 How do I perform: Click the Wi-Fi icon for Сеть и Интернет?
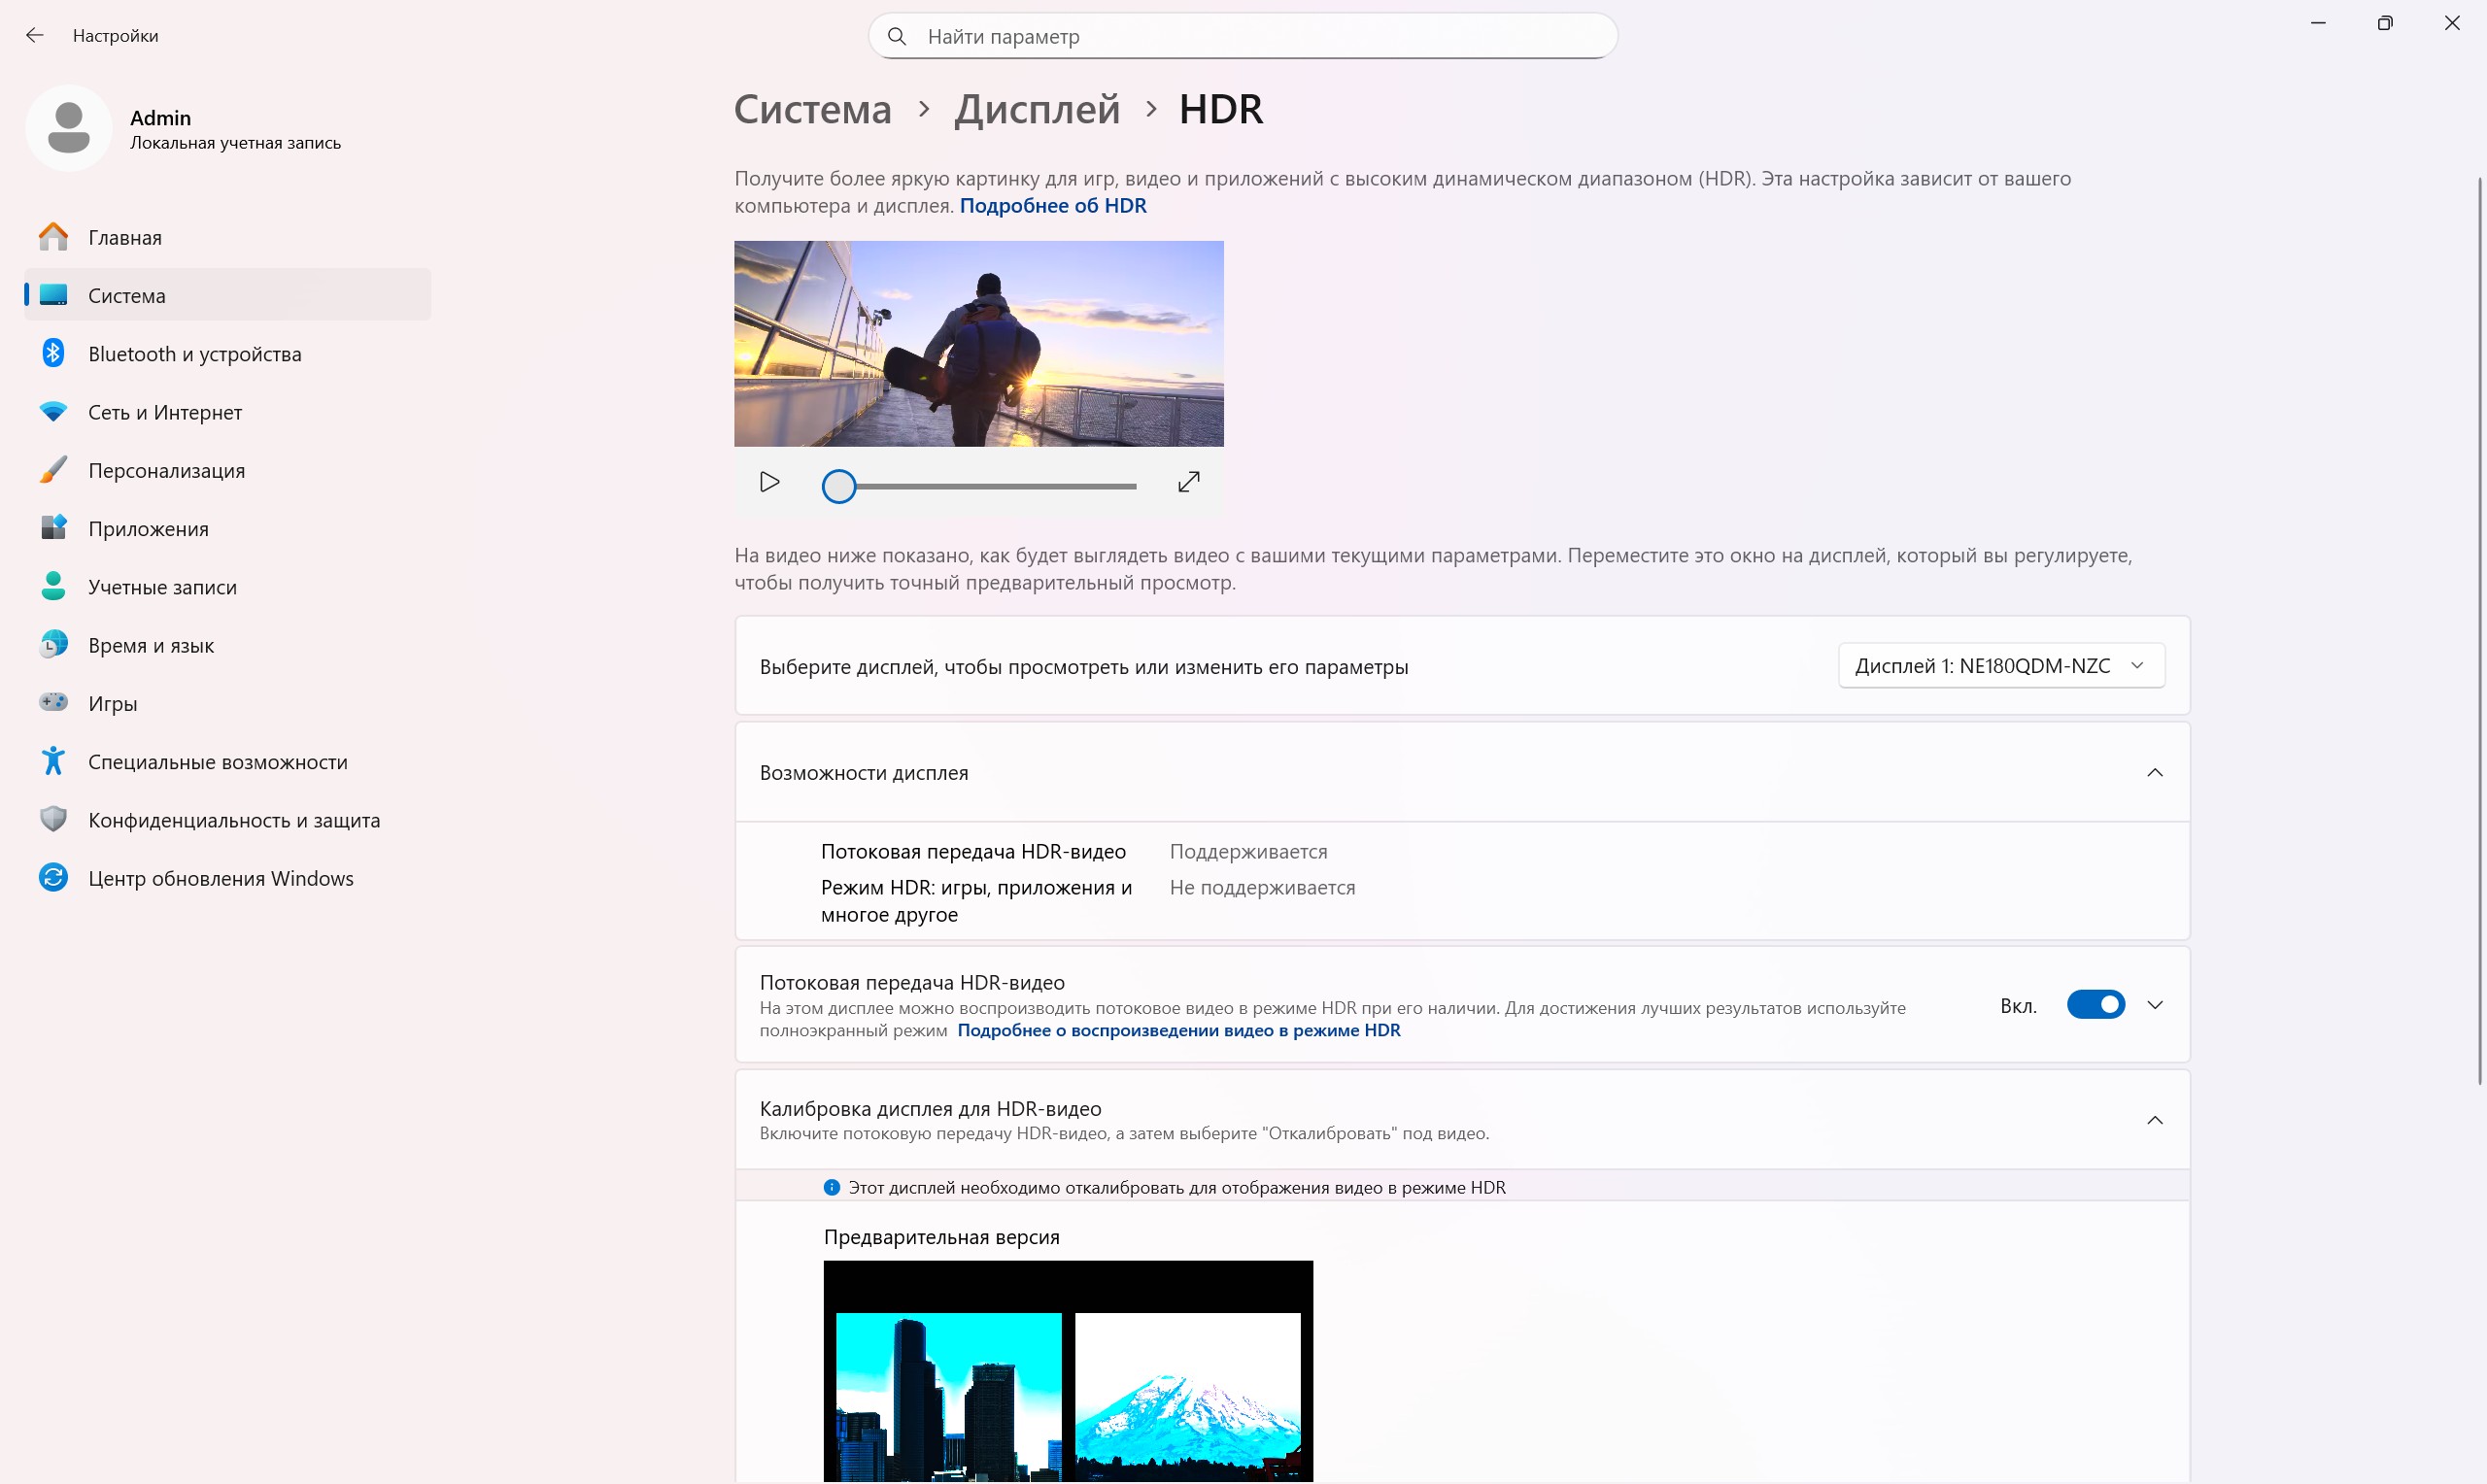[54, 412]
